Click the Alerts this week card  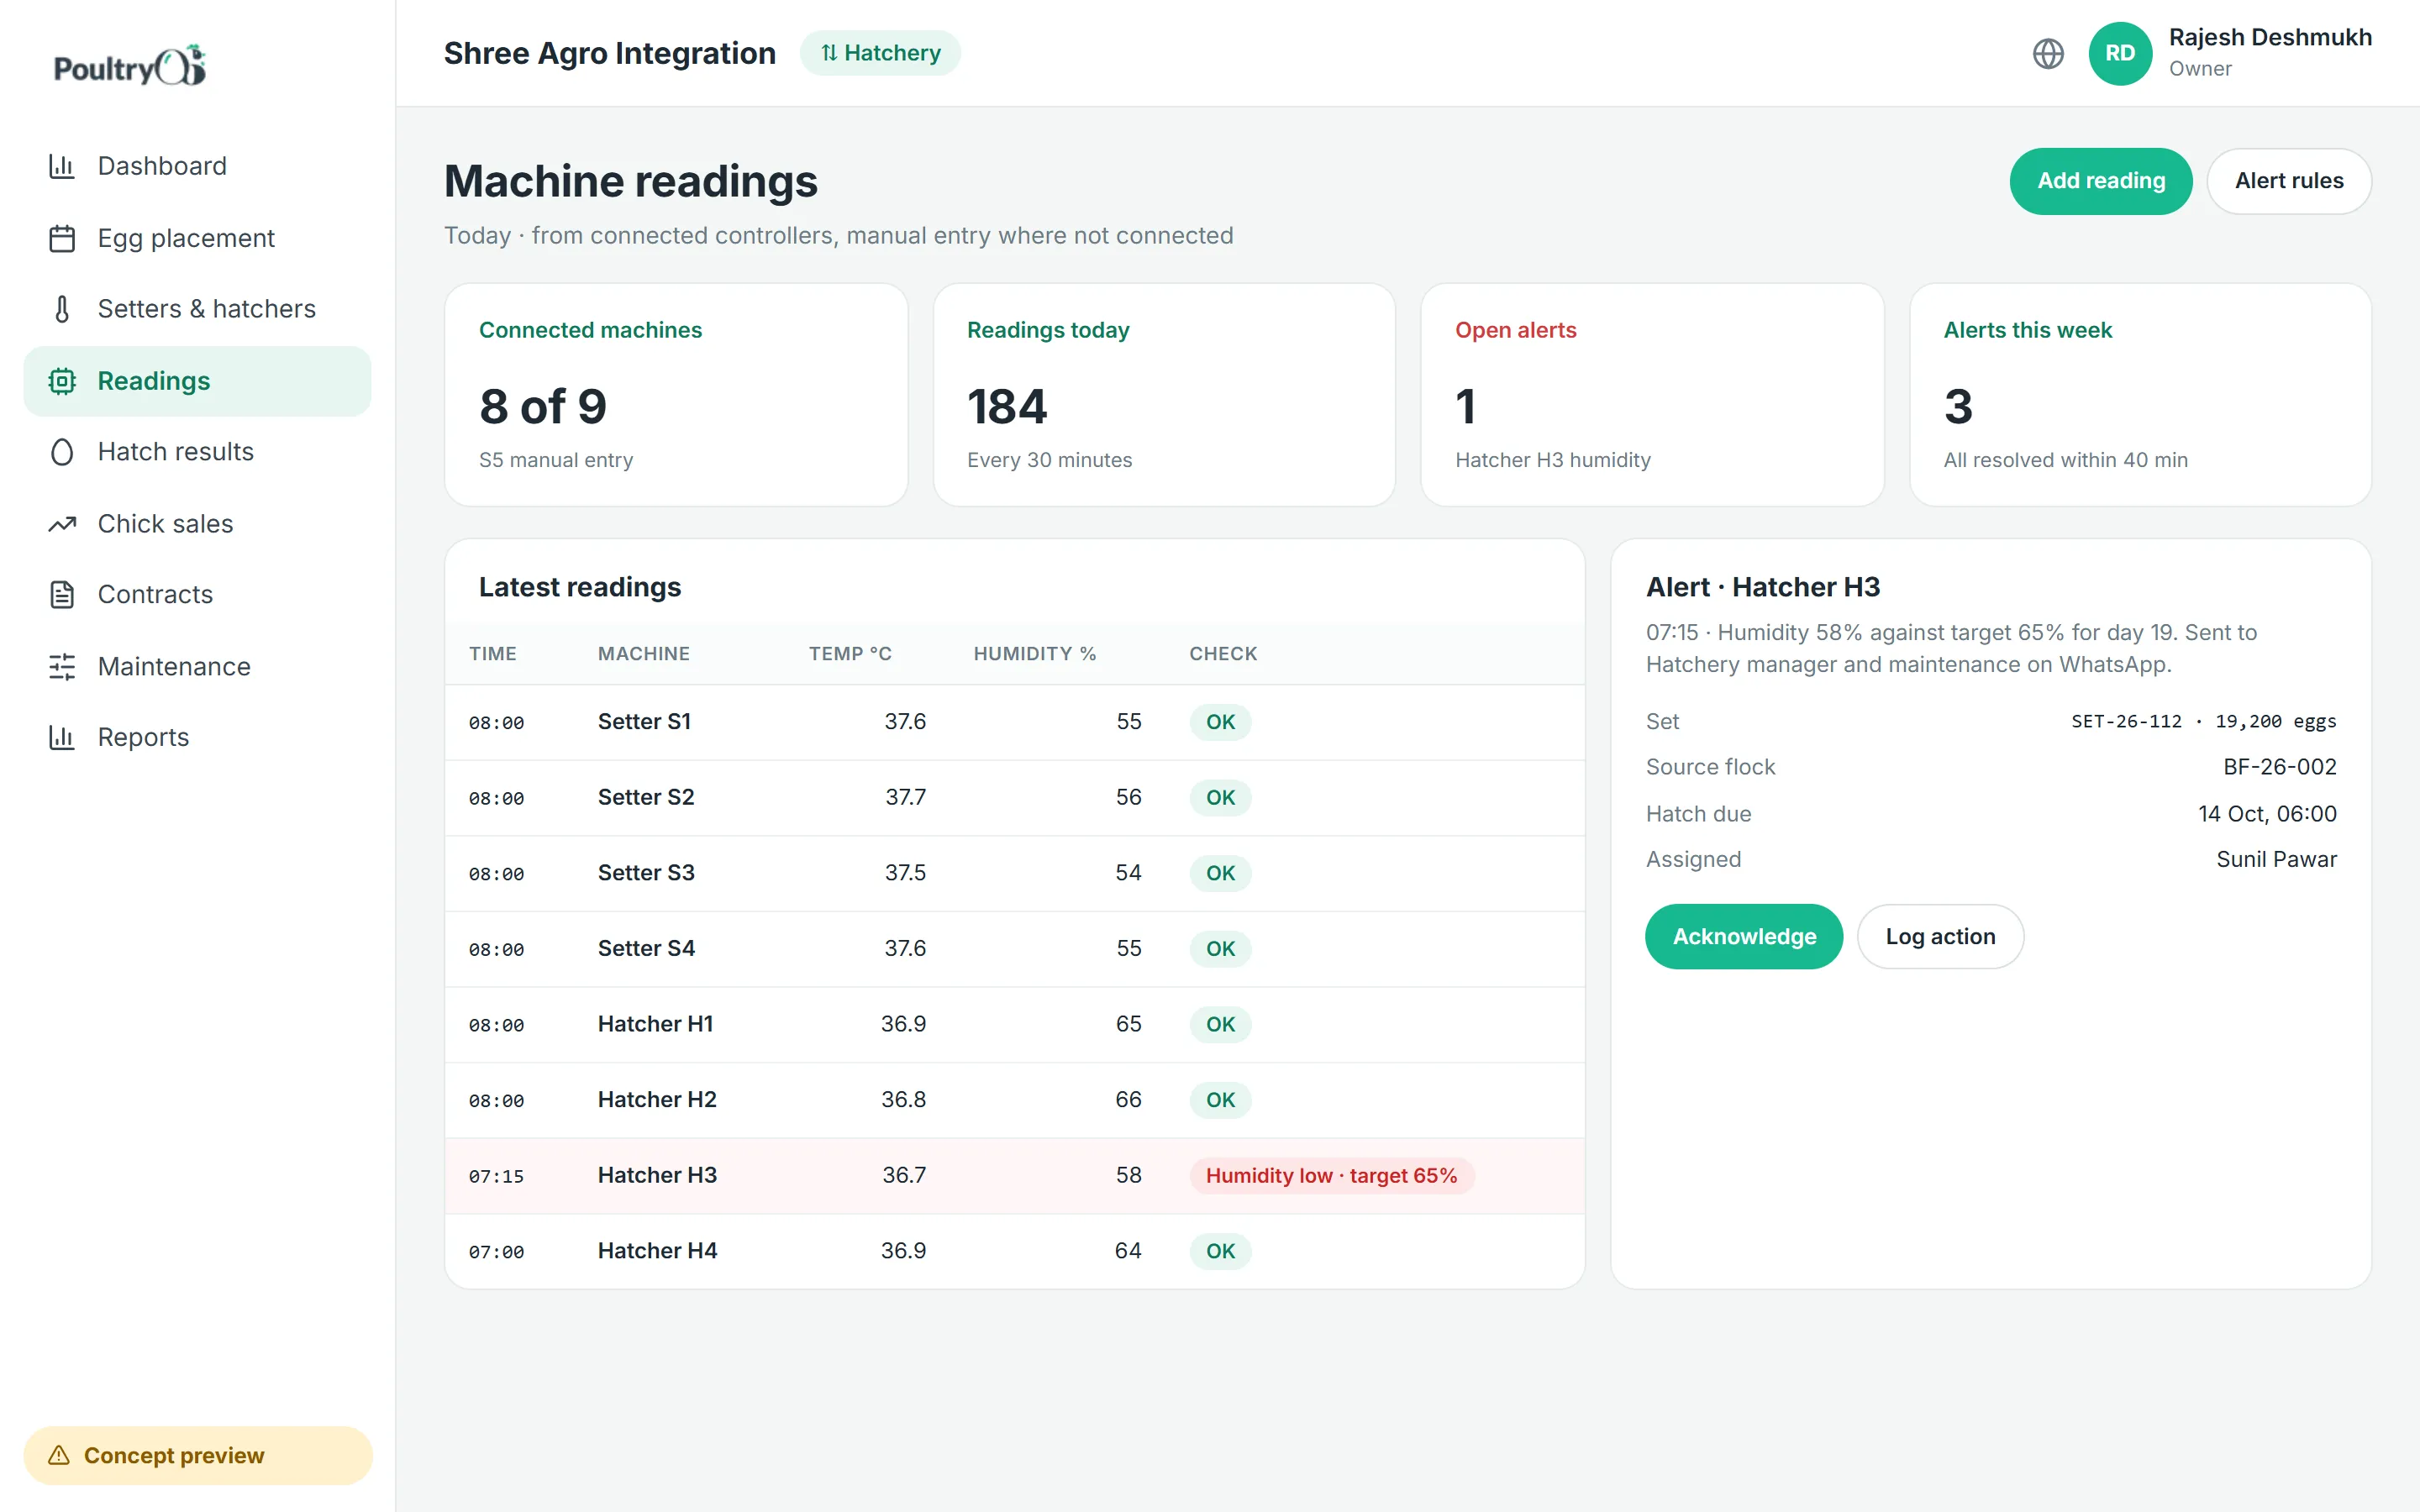pyautogui.click(x=2140, y=395)
